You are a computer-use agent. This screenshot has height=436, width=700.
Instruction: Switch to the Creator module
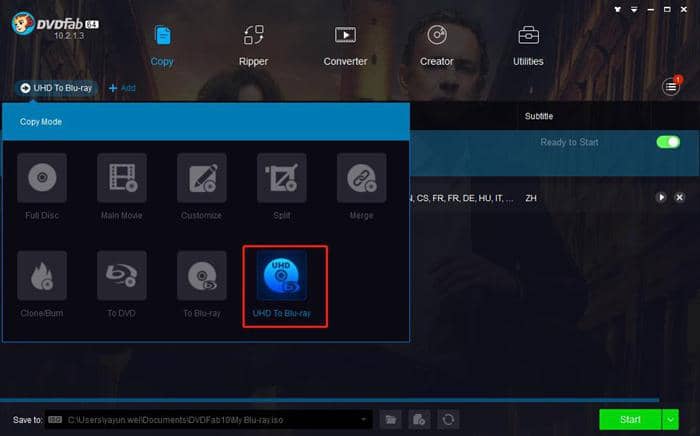point(437,46)
